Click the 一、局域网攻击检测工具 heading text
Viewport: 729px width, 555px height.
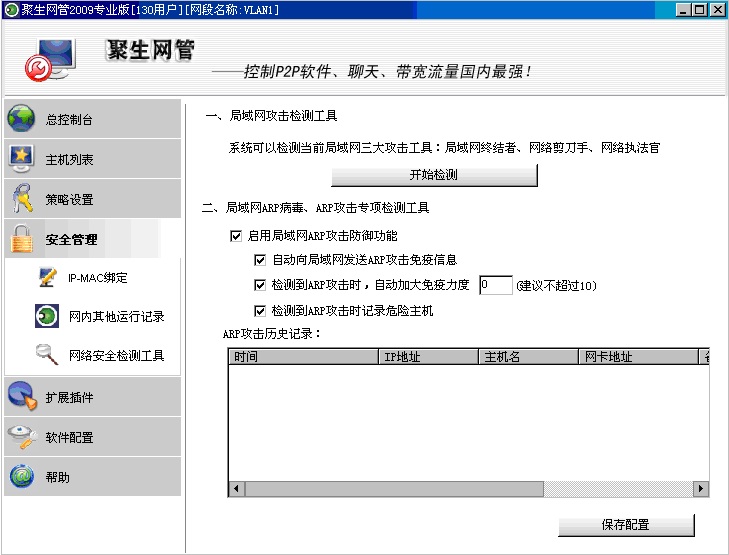(x=271, y=116)
